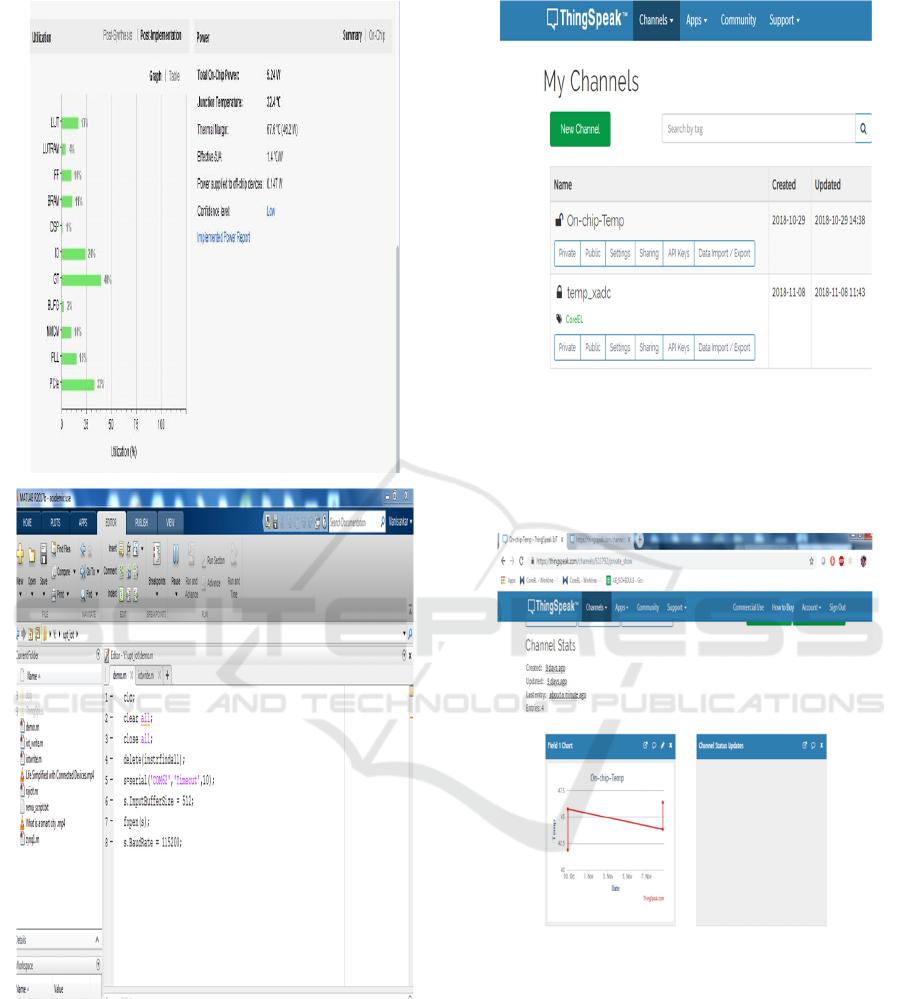Close the Channel Status Updates widget
The height and width of the screenshot is (999, 901).
(821, 745)
